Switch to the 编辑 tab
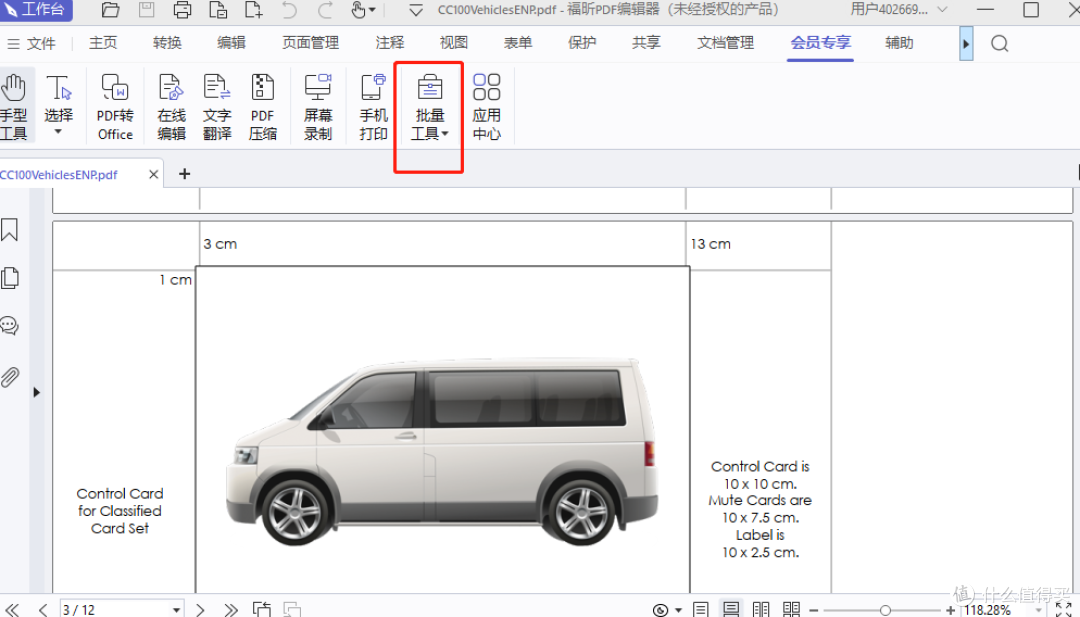The height and width of the screenshot is (617, 1080). (231, 43)
